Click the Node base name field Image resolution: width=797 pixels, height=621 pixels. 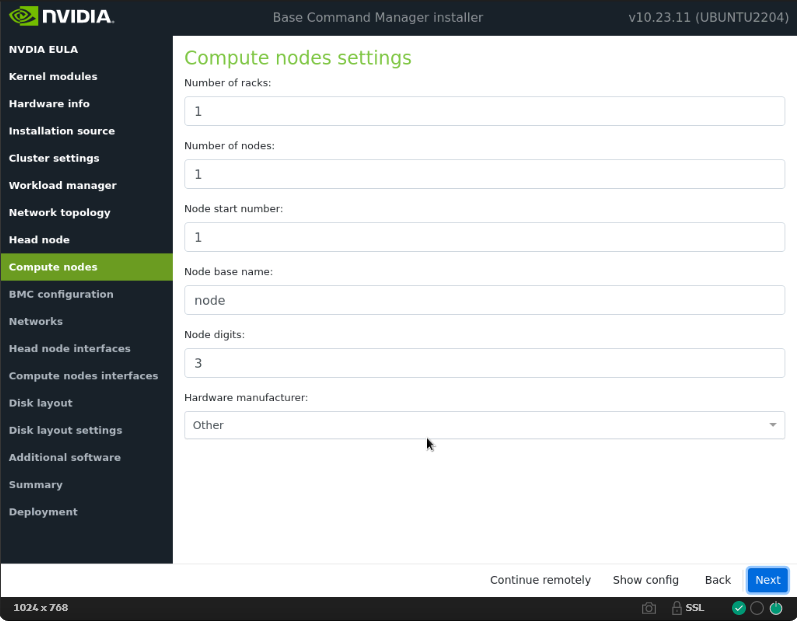[x=484, y=300]
